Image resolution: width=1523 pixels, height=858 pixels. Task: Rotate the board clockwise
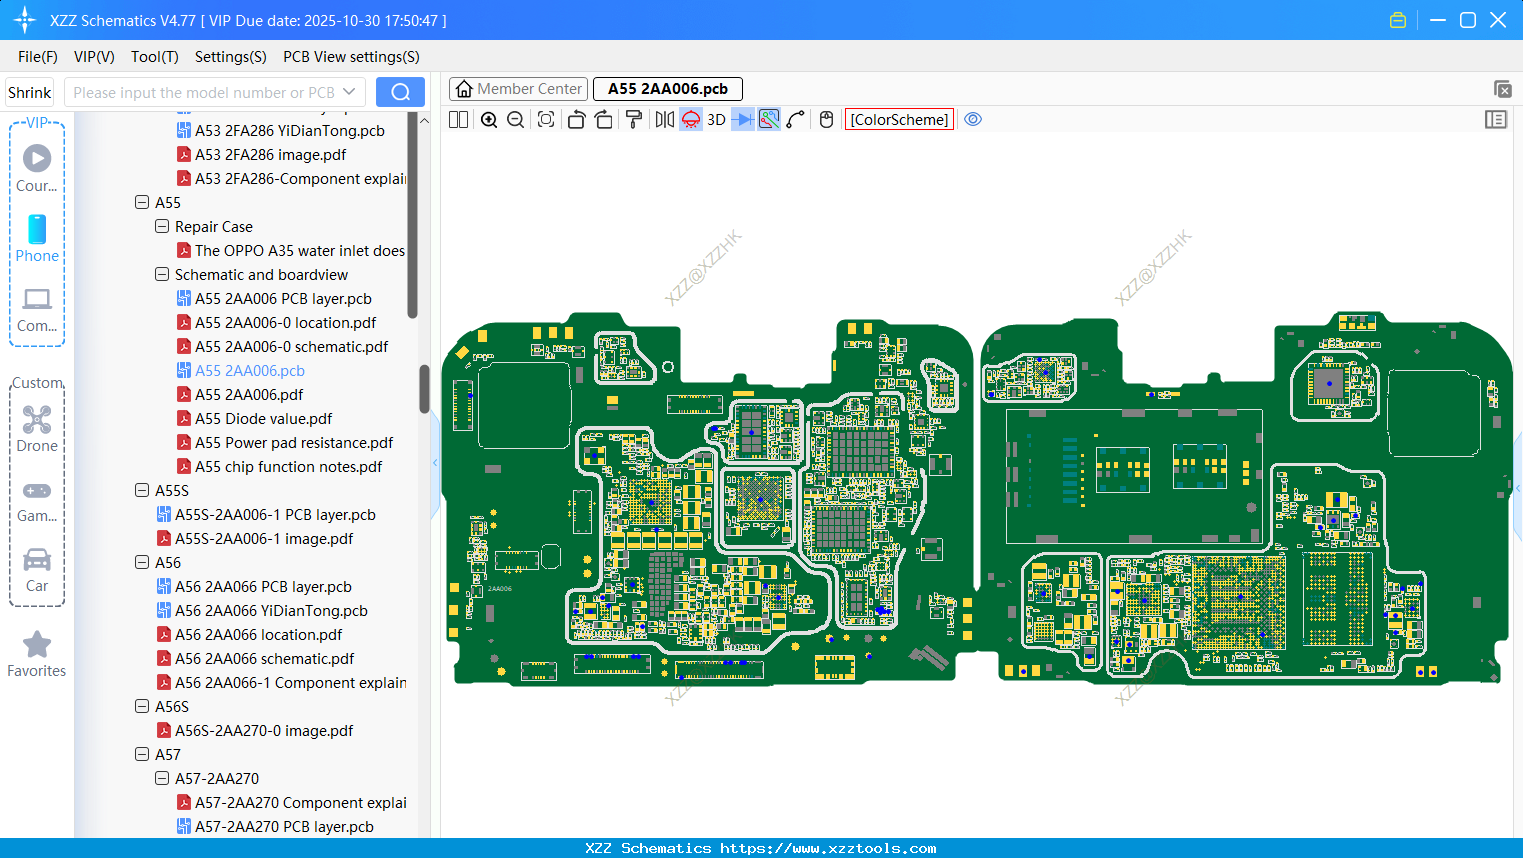[603, 120]
